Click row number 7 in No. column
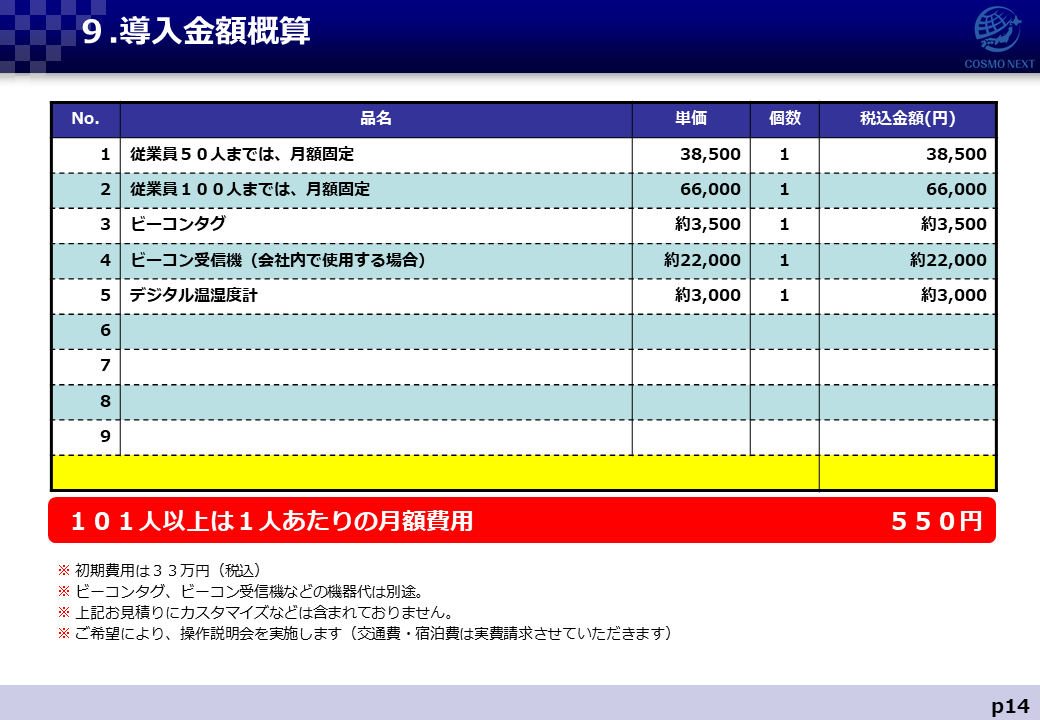Image resolution: width=1040 pixels, height=720 pixels. 105,365
